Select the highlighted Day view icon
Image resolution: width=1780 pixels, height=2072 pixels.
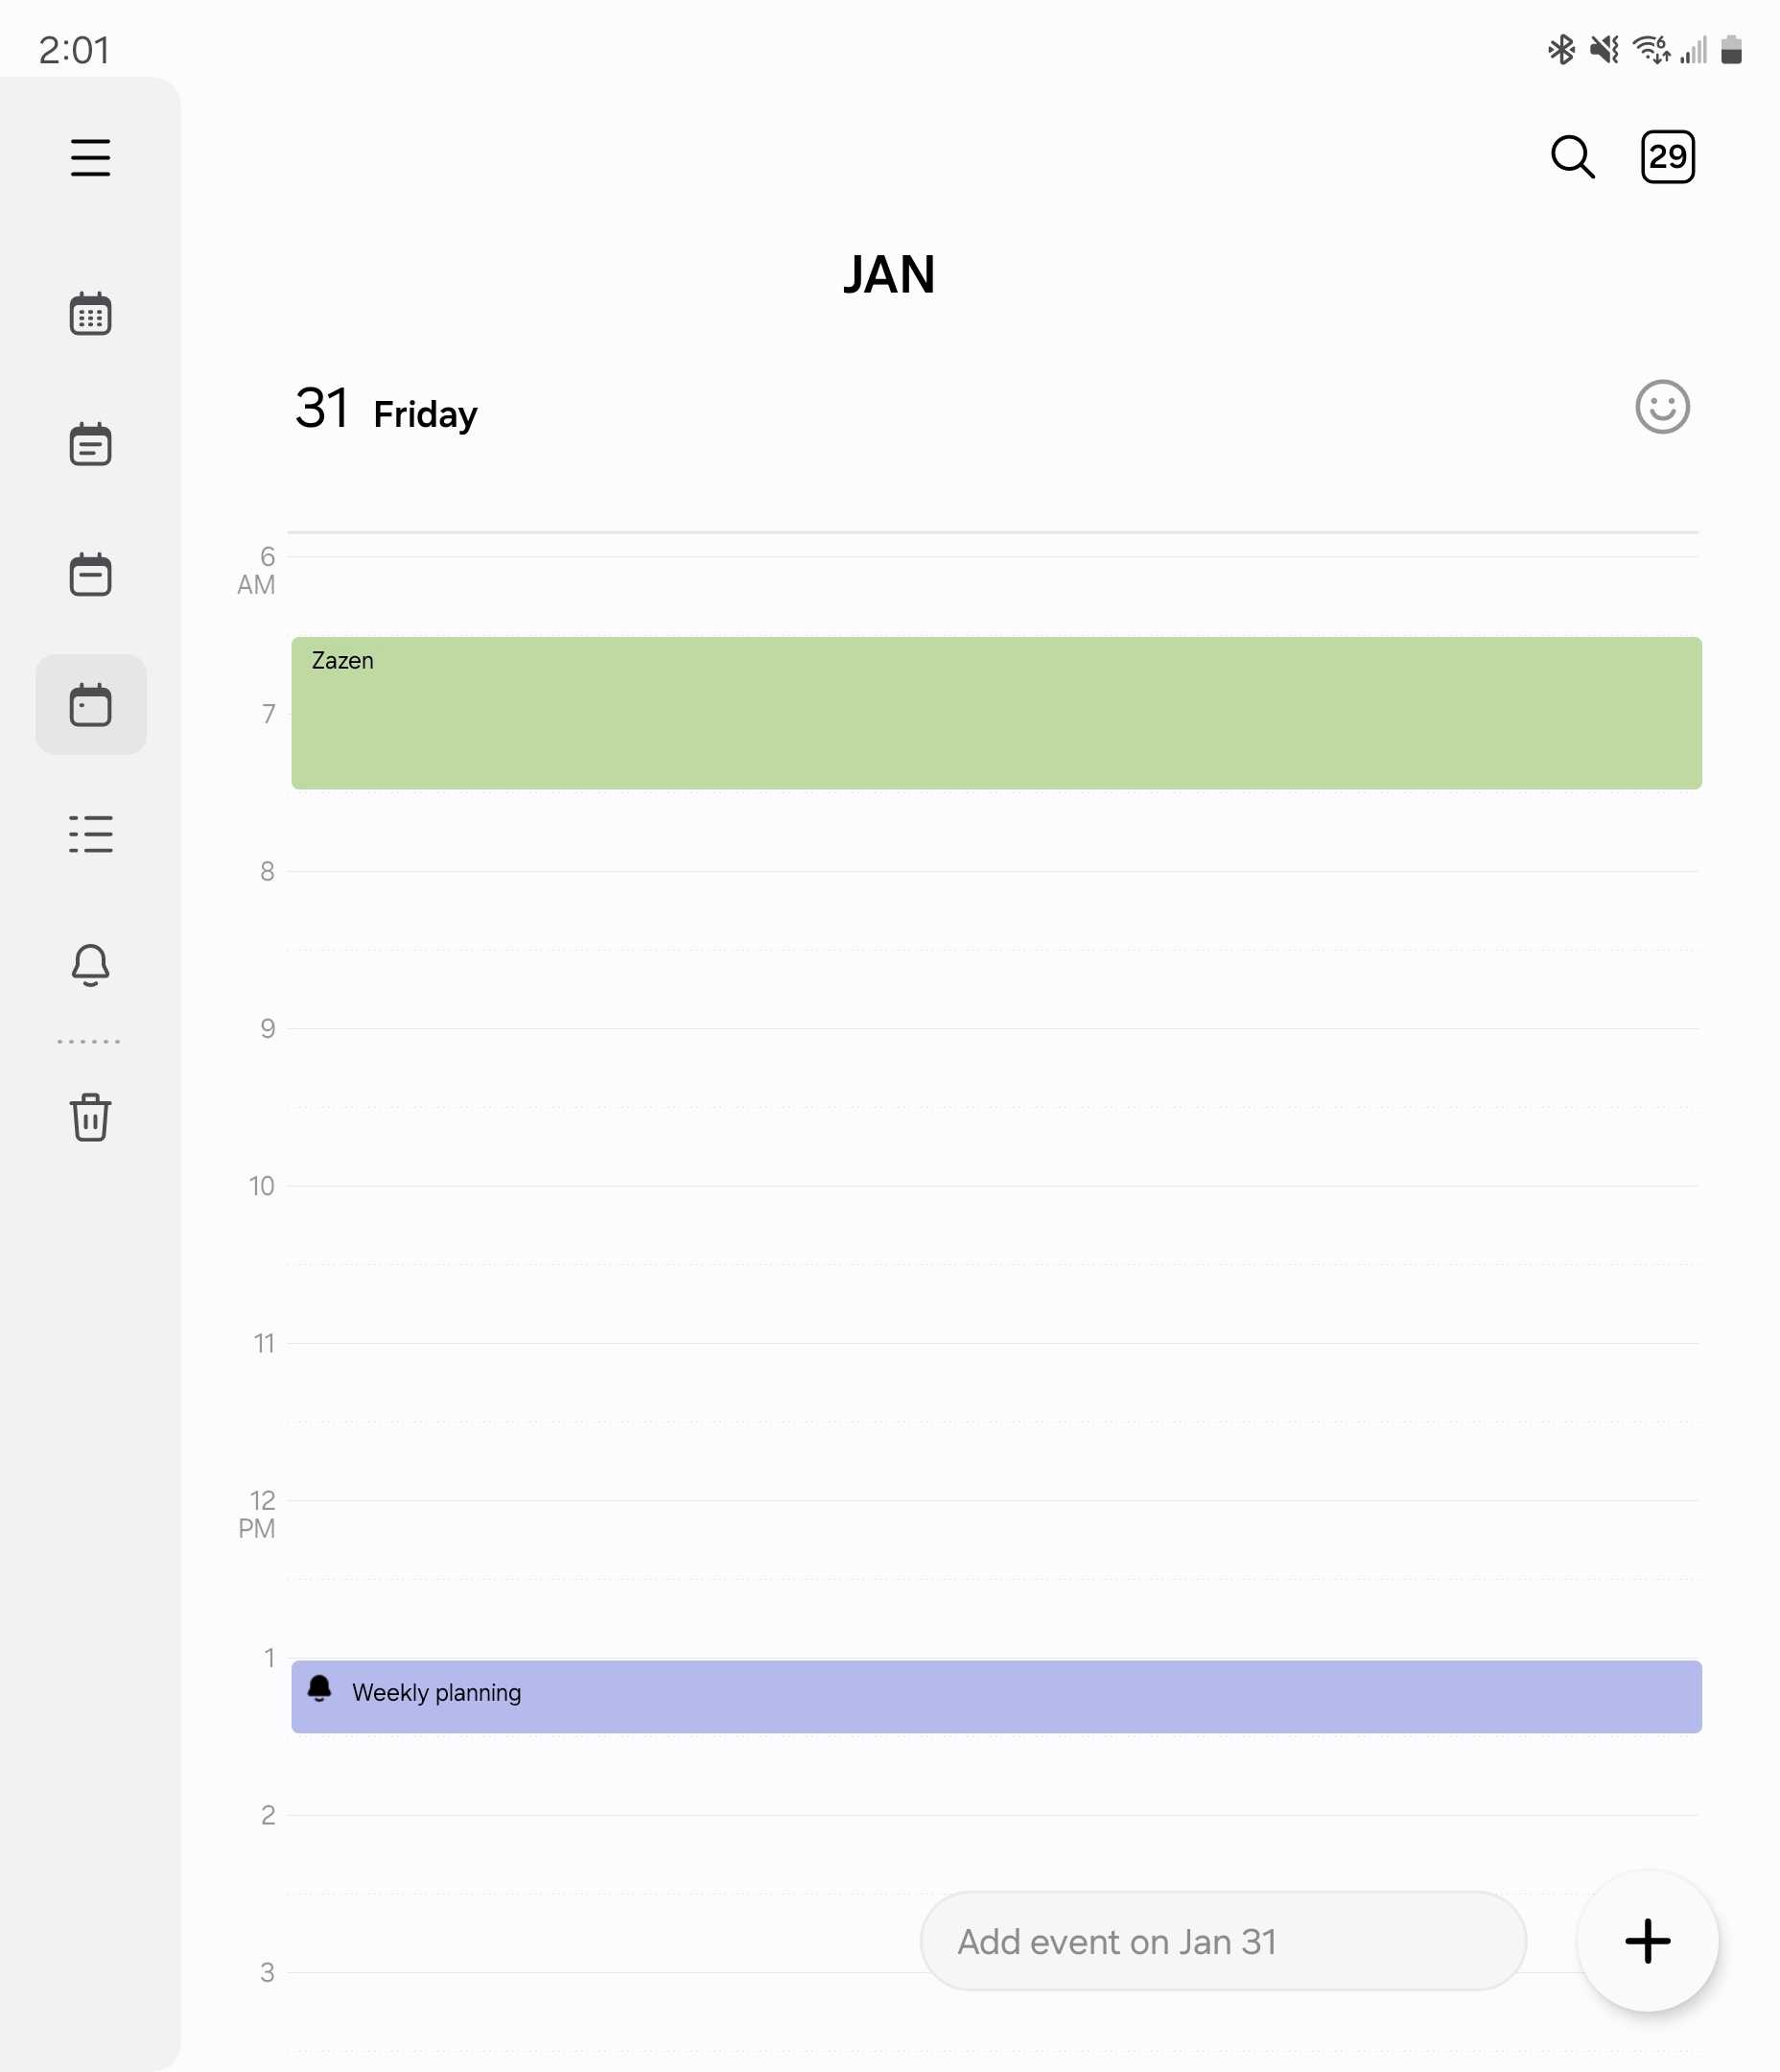[x=90, y=705]
